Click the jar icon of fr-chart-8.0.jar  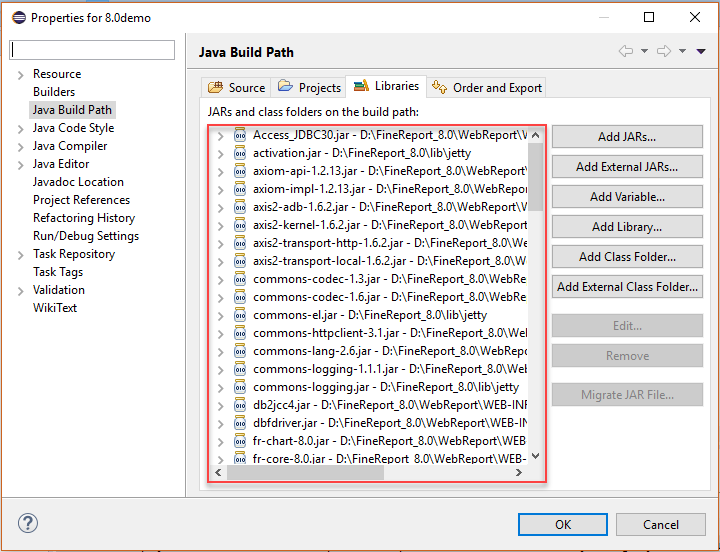(x=240, y=441)
